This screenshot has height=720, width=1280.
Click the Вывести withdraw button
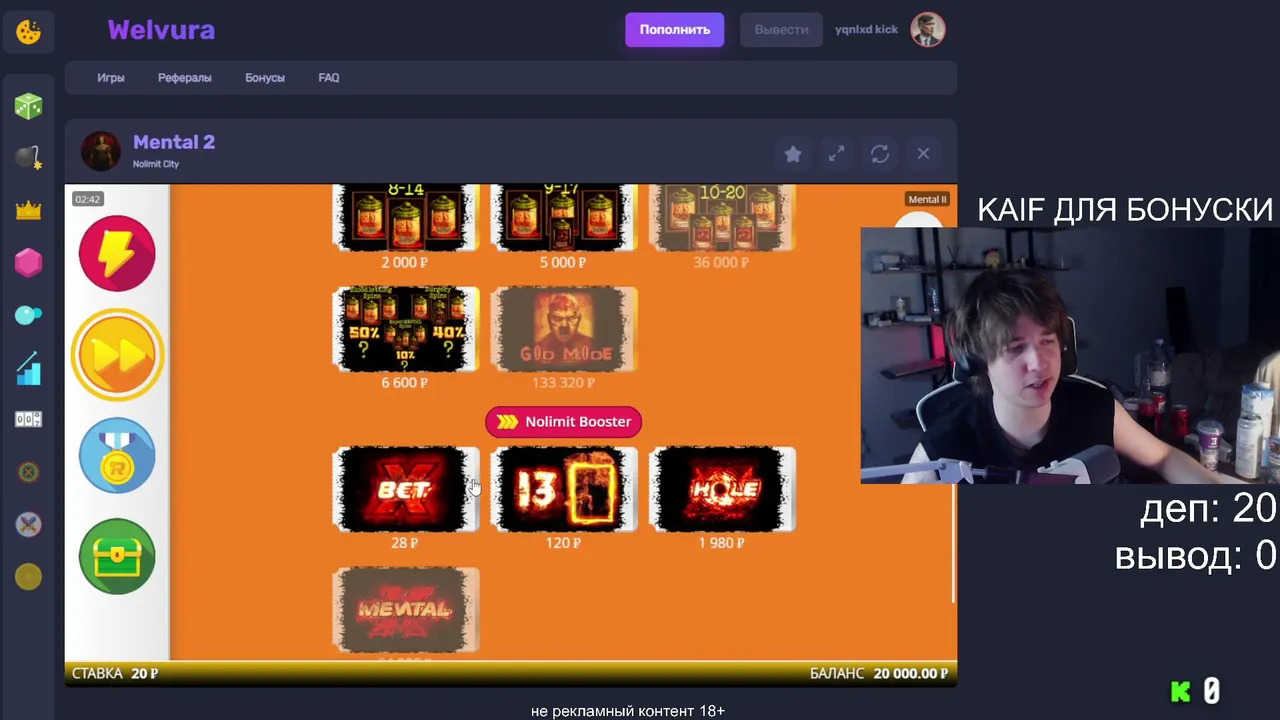[781, 30]
